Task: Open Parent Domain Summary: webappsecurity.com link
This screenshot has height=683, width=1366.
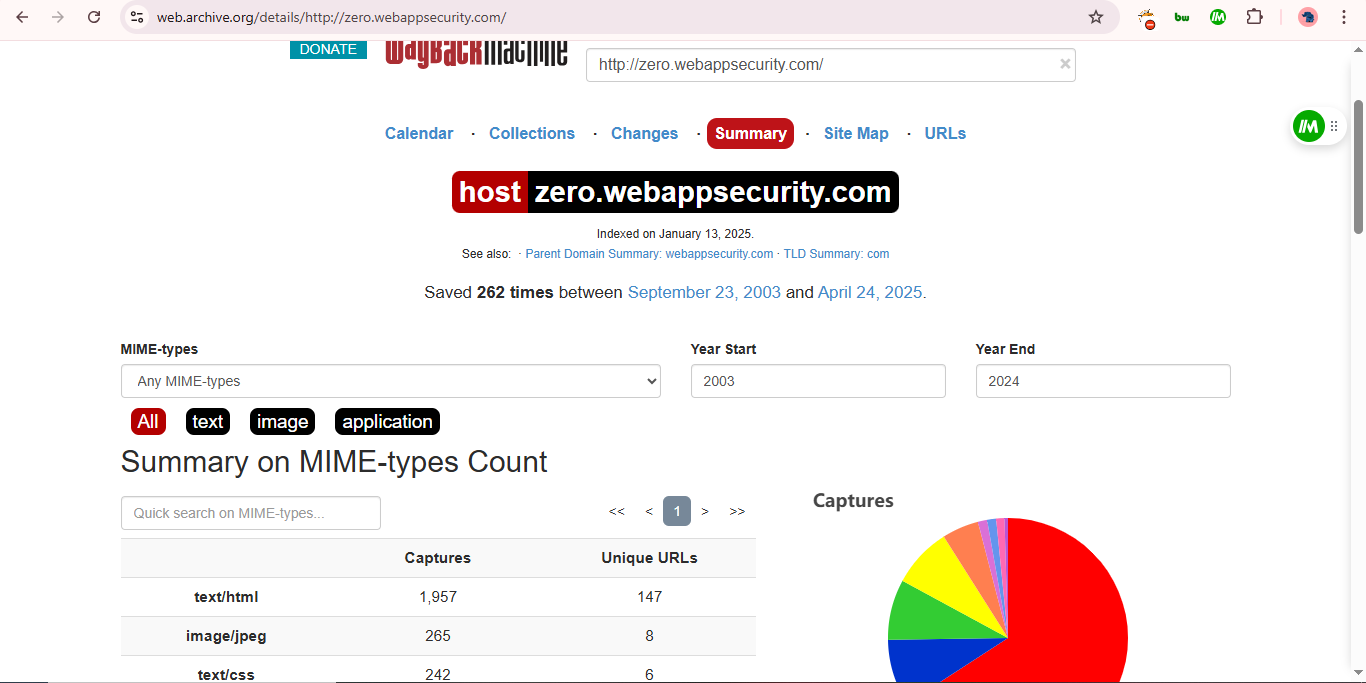Action: pyautogui.click(x=649, y=254)
